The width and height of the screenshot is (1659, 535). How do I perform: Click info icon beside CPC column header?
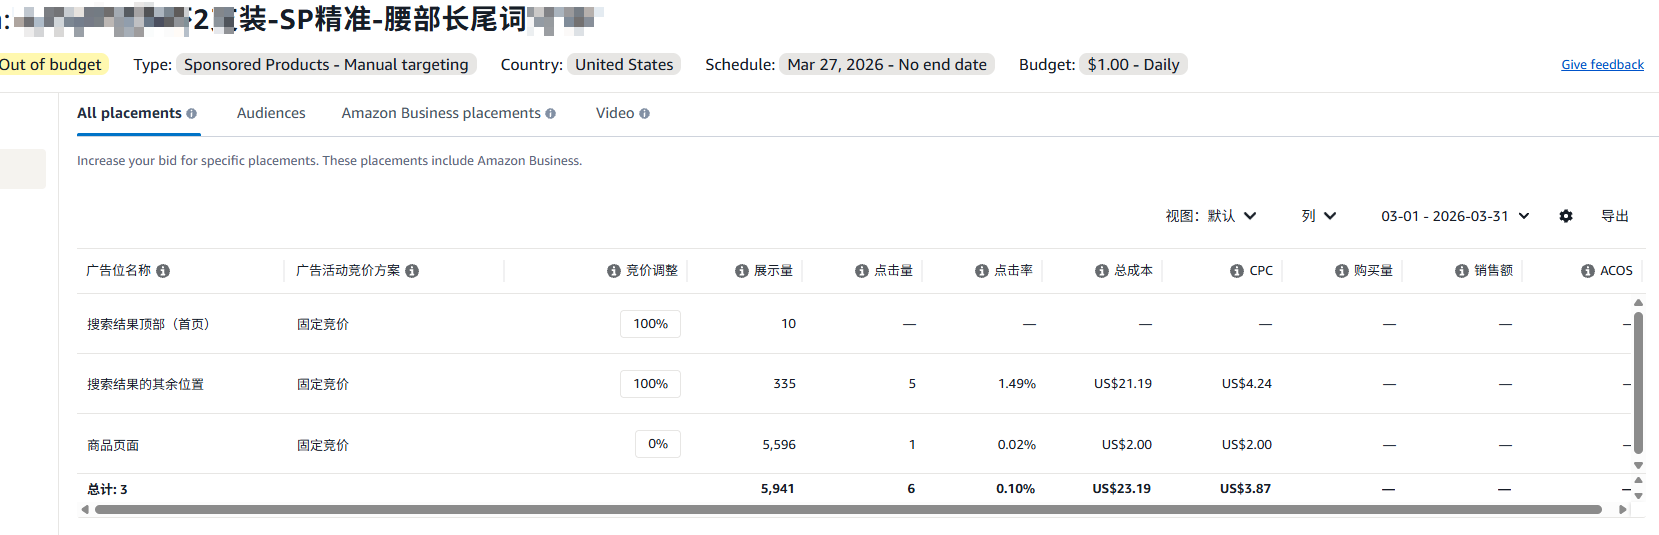[1237, 271]
